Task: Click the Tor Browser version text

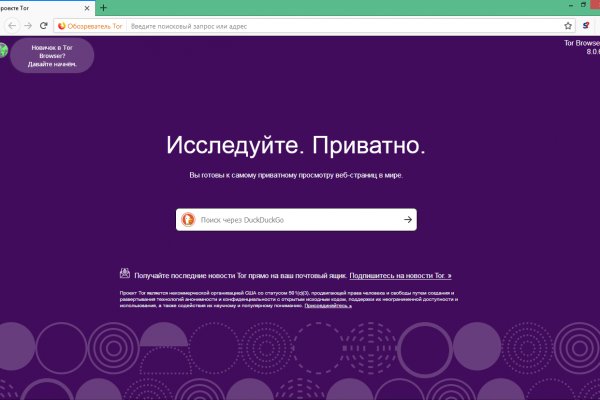Action: click(x=580, y=47)
